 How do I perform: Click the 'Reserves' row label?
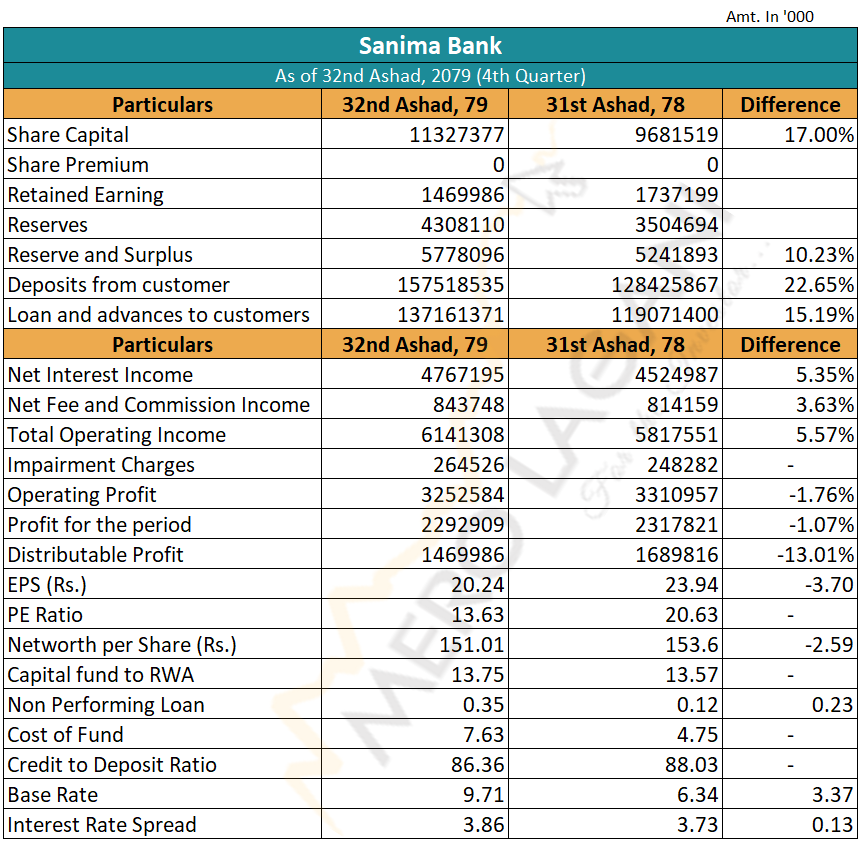click(48, 225)
